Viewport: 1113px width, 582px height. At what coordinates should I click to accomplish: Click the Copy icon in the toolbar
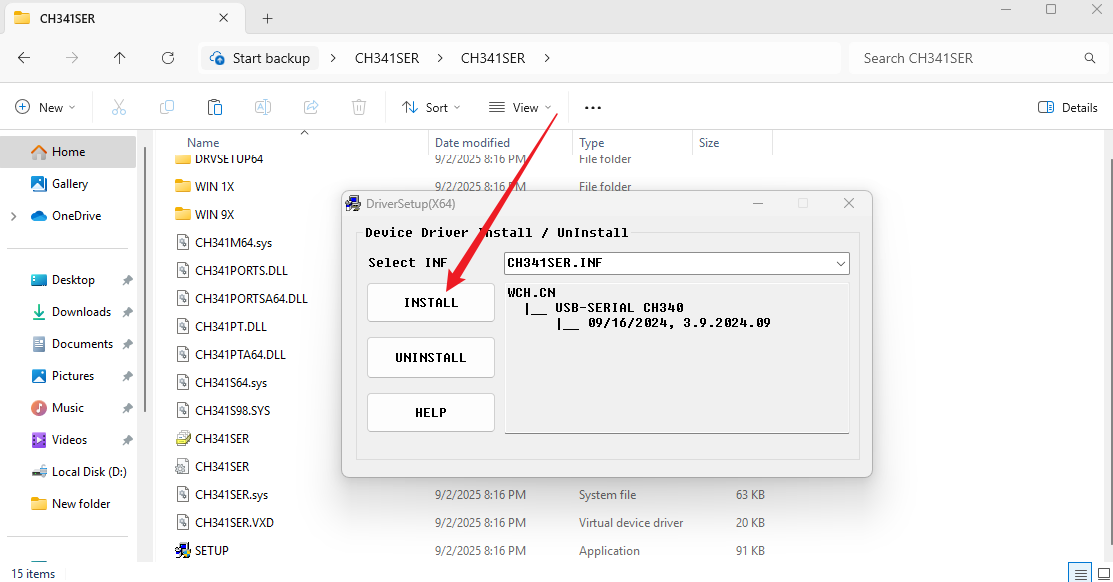(x=167, y=107)
